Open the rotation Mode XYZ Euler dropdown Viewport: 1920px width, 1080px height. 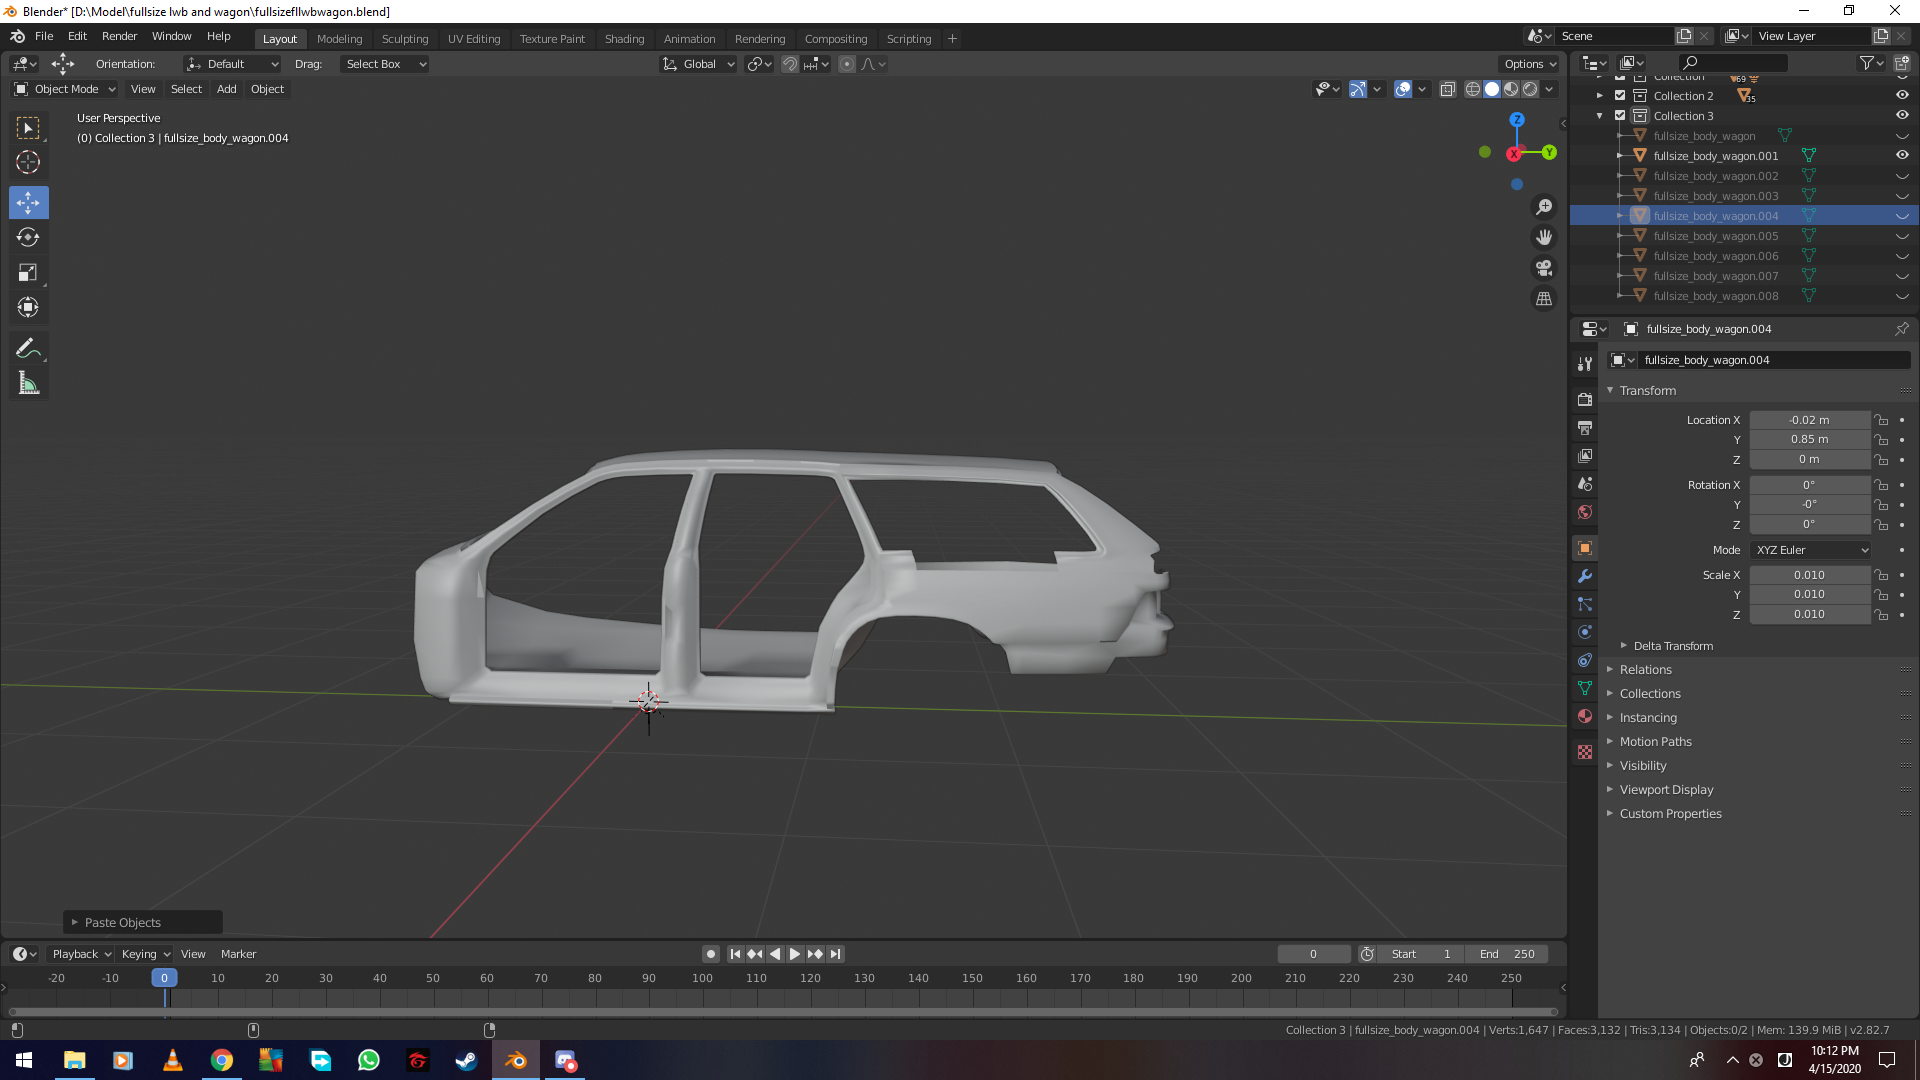[x=1811, y=550]
